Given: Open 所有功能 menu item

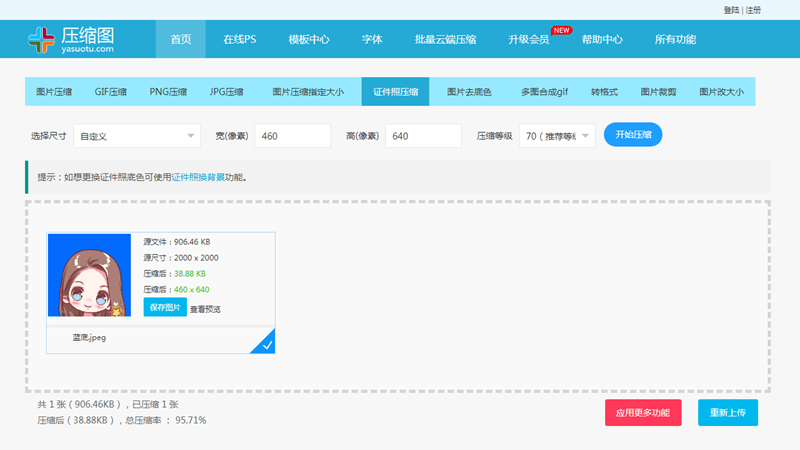Looking at the screenshot, I should click(x=675, y=39).
